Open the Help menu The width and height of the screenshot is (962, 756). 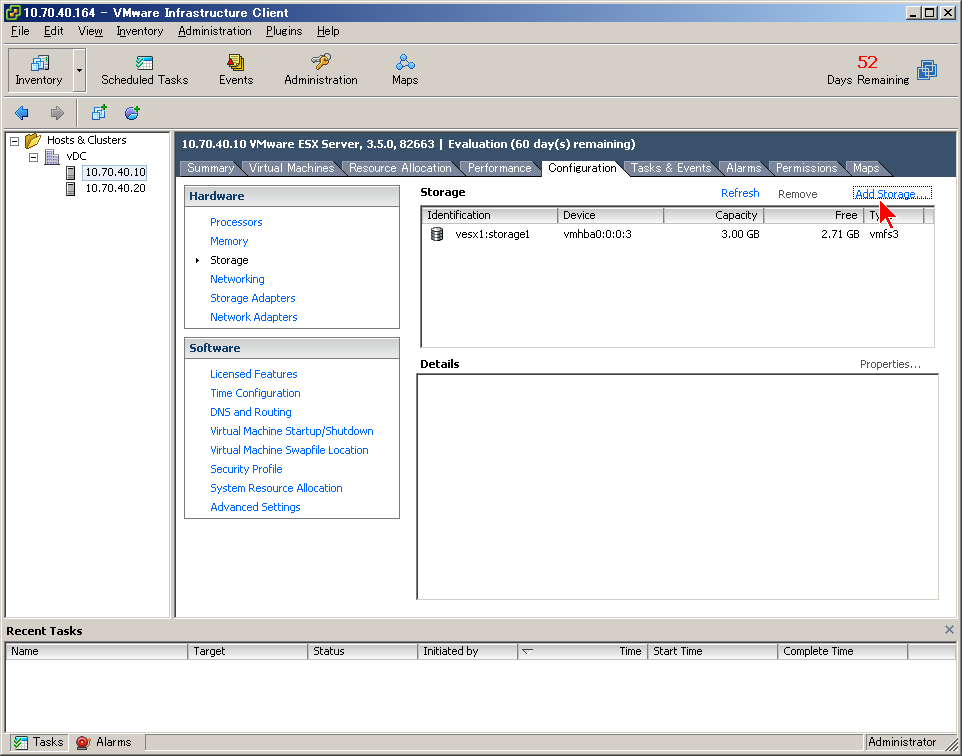pyautogui.click(x=328, y=31)
